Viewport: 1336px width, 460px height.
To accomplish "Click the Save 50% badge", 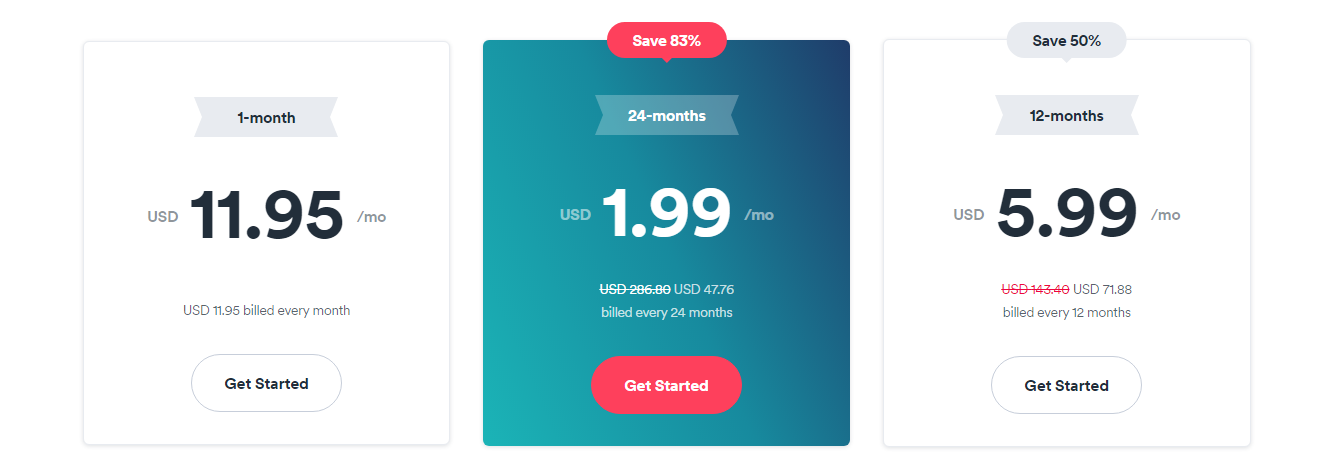I will pos(1066,41).
